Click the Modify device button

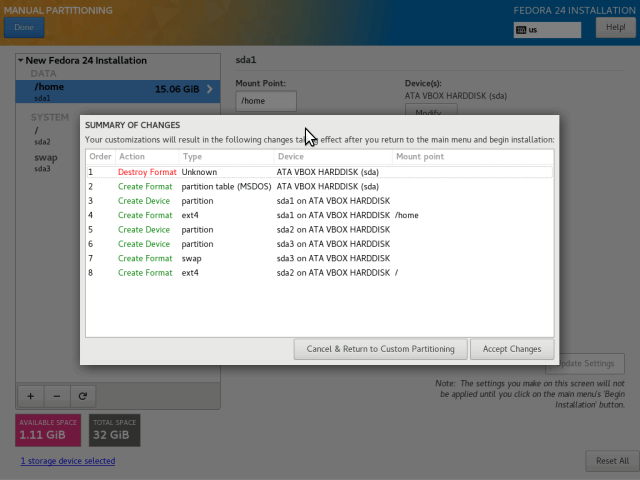[431, 110]
